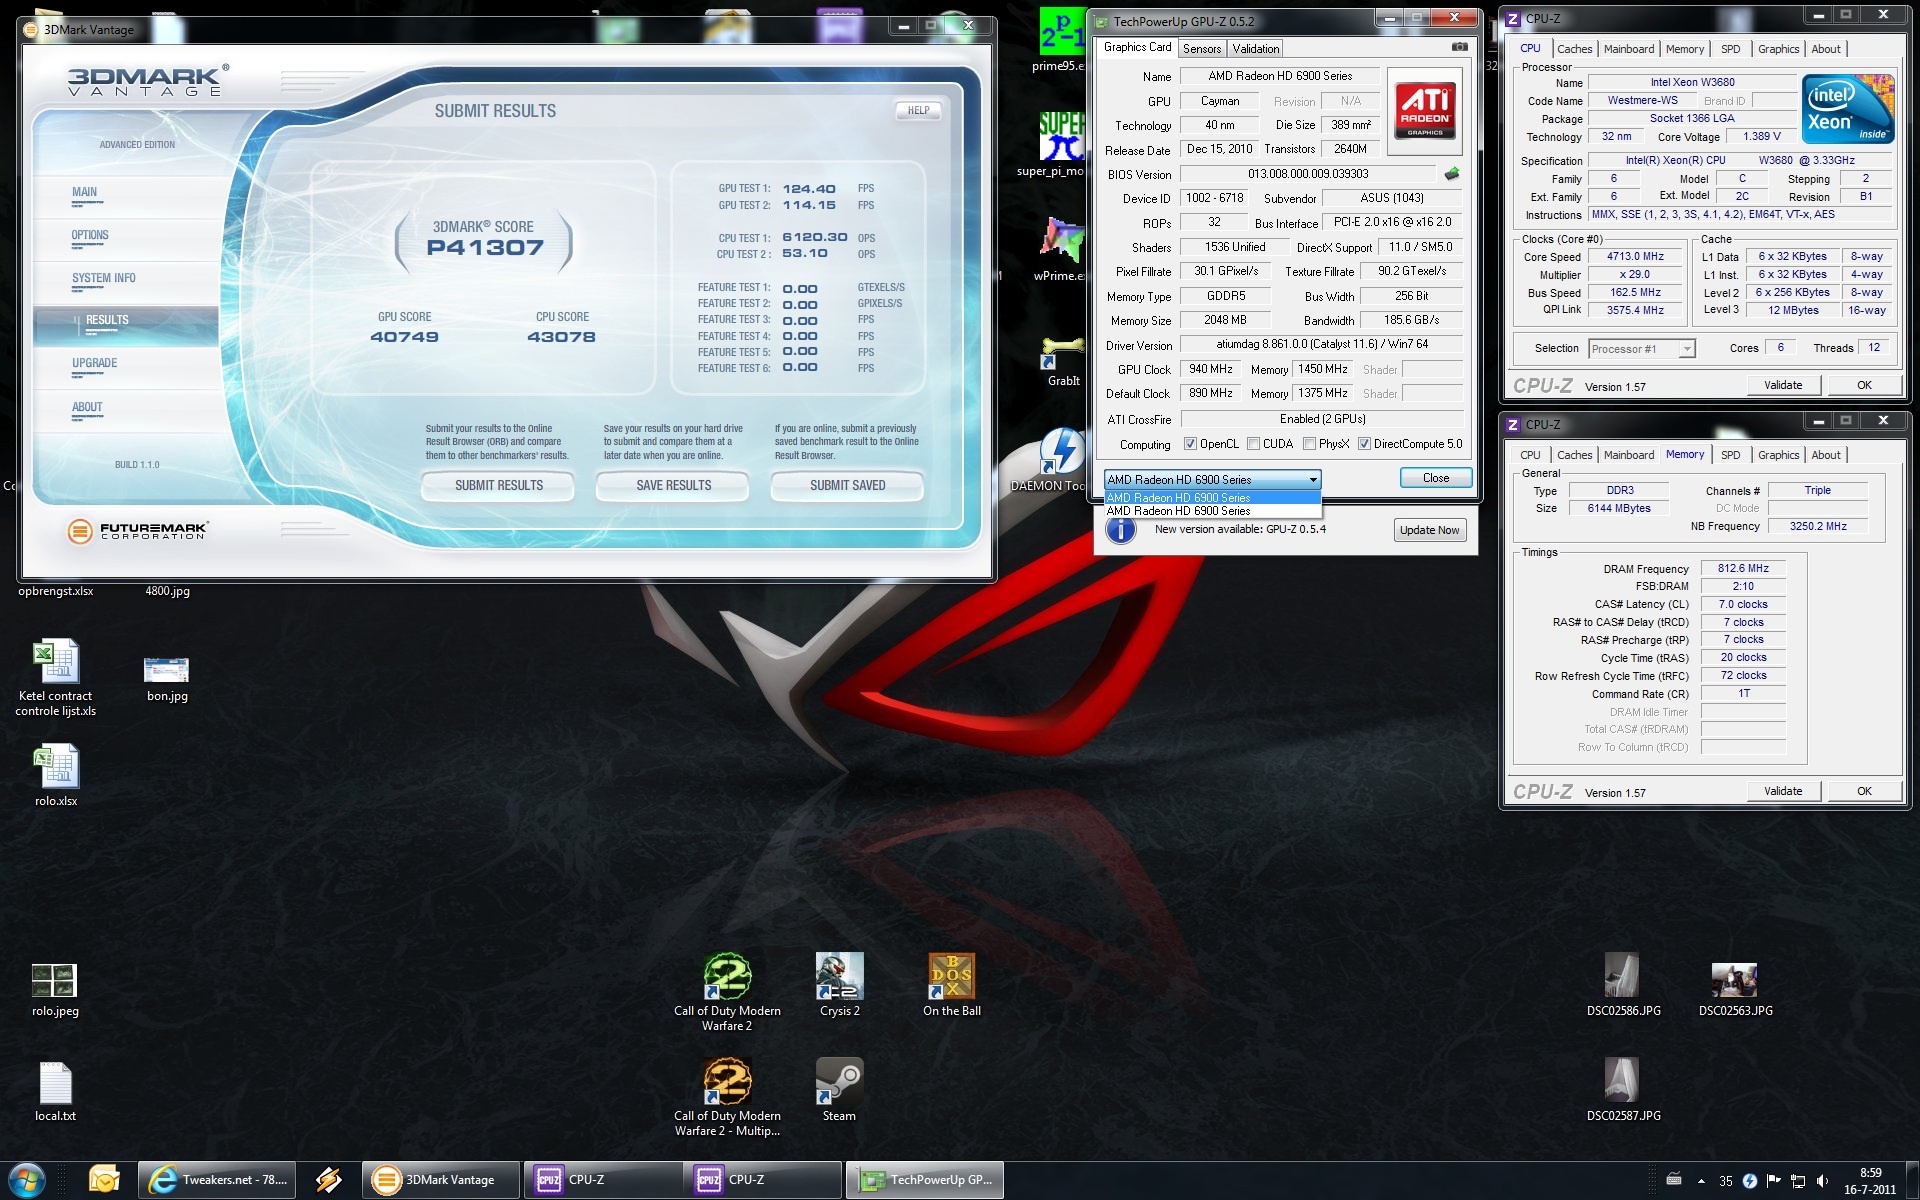Click the BIOS save chip icon in GPU-Z
This screenshot has height=1200, width=1920.
point(1452,174)
